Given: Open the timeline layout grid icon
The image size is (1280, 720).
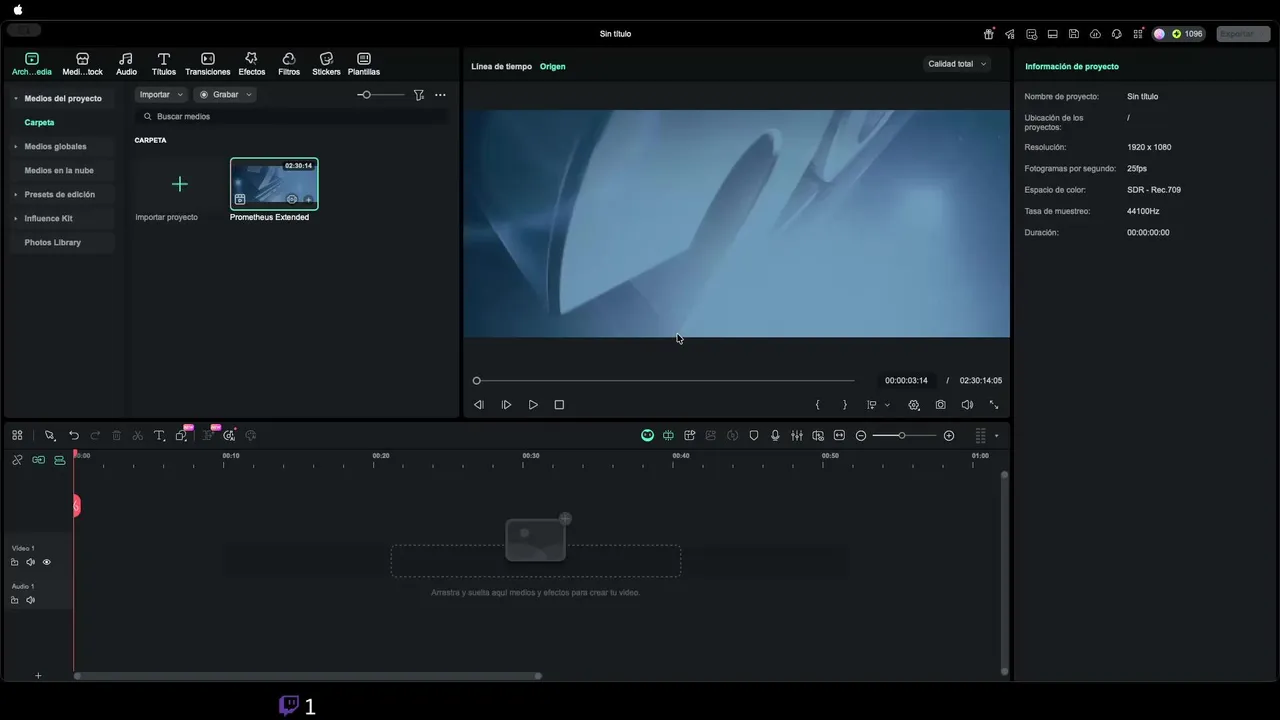Looking at the screenshot, I should [x=17, y=436].
